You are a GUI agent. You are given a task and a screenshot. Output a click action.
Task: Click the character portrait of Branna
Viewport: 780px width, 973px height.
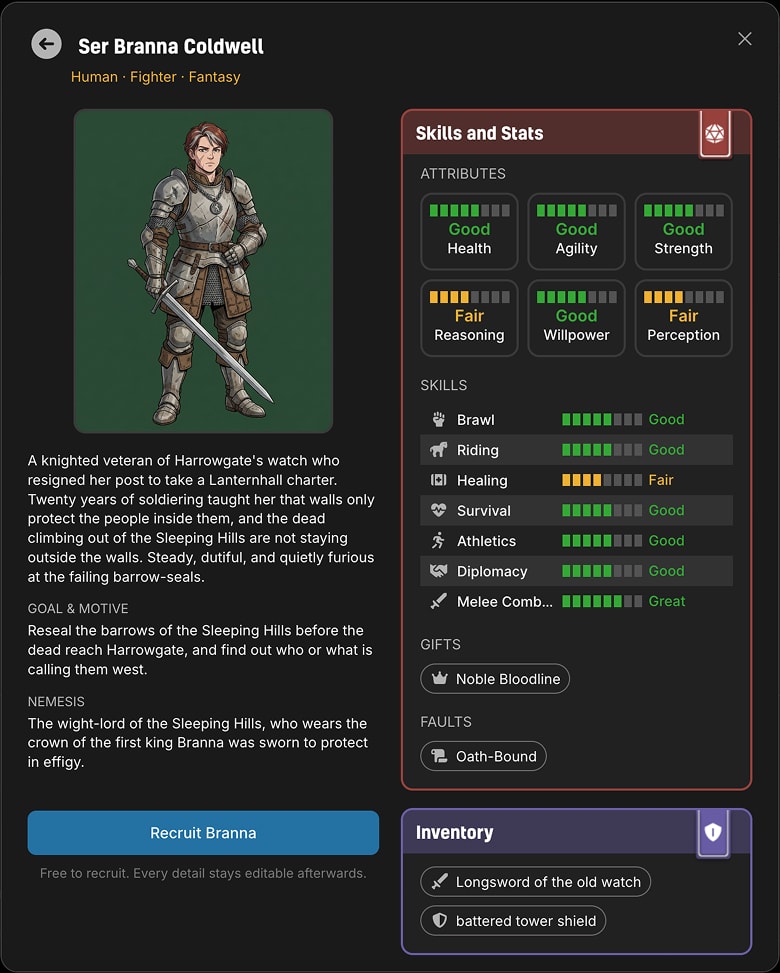204,271
